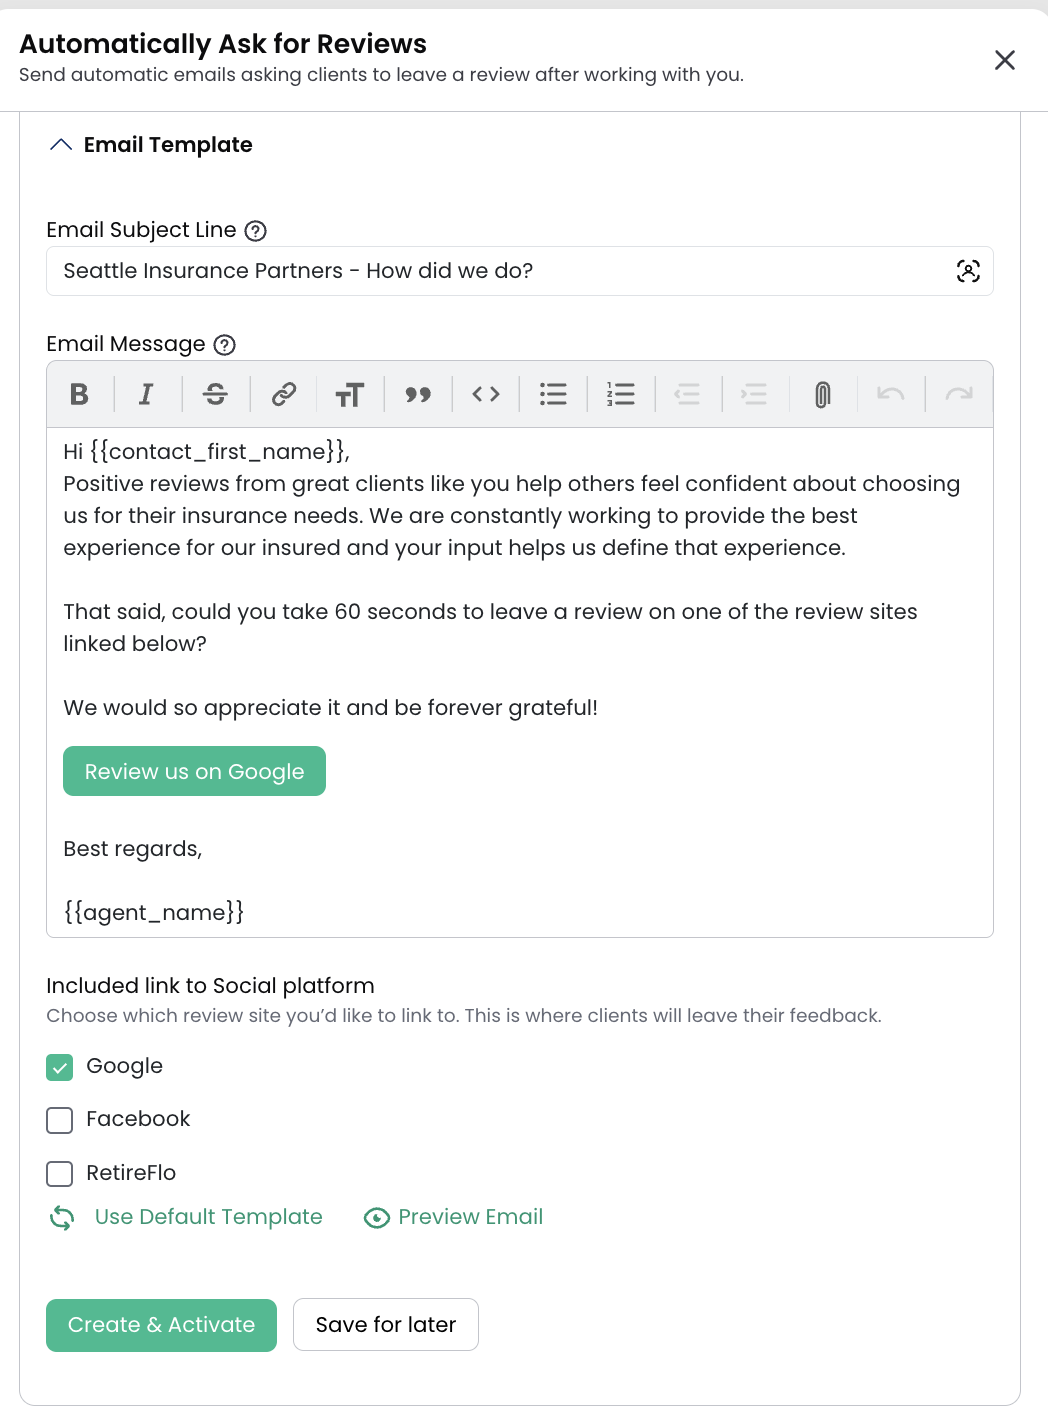Image resolution: width=1048 pixels, height=1422 pixels.
Task: Toggle bold formatting in email editor
Action: pyautogui.click(x=80, y=394)
